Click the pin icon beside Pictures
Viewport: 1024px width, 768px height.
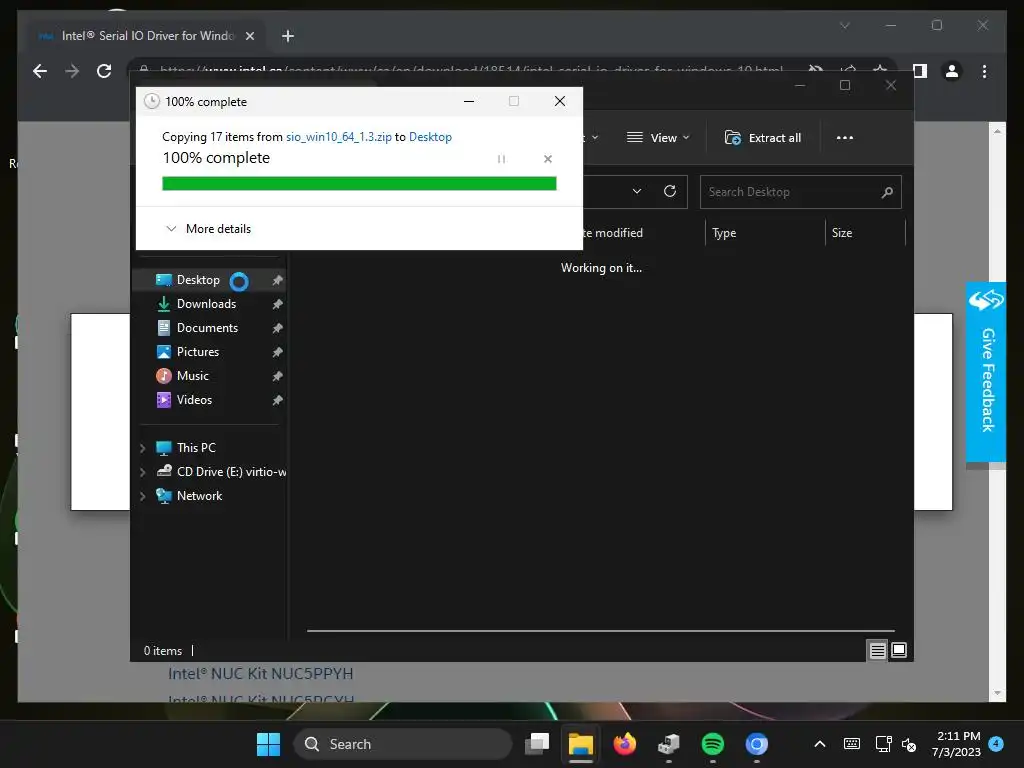(278, 352)
